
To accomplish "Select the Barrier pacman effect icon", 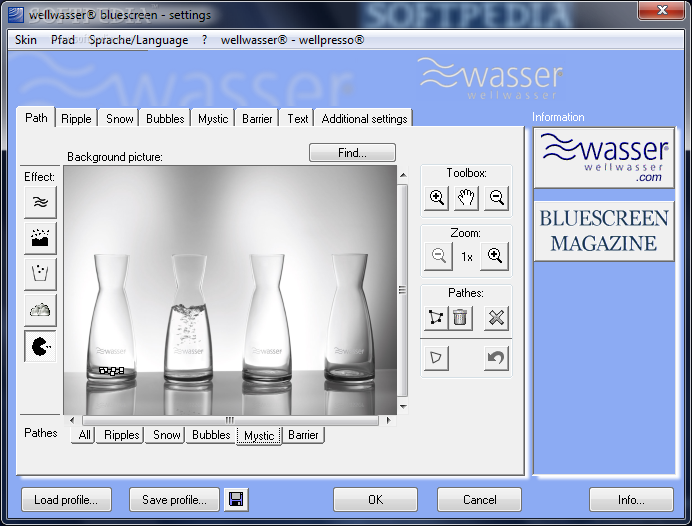I will pyautogui.click(x=40, y=346).
